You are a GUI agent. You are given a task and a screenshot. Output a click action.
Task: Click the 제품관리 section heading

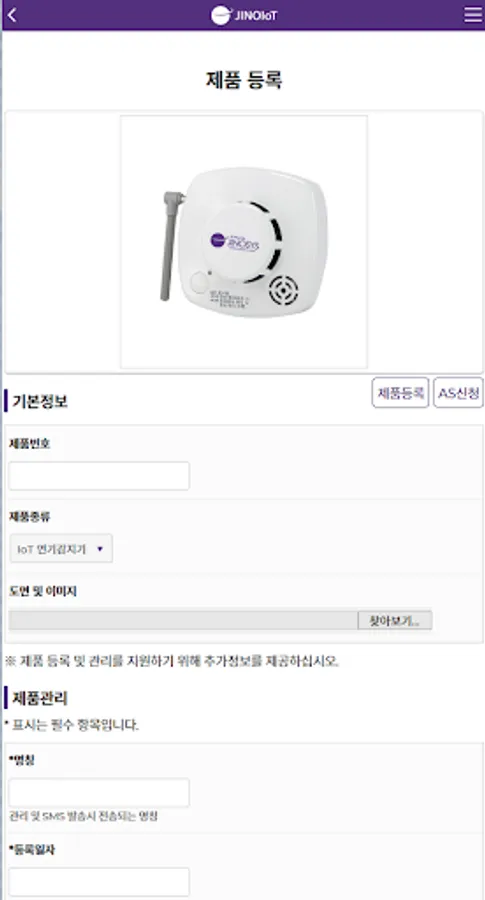click(40, 698)
